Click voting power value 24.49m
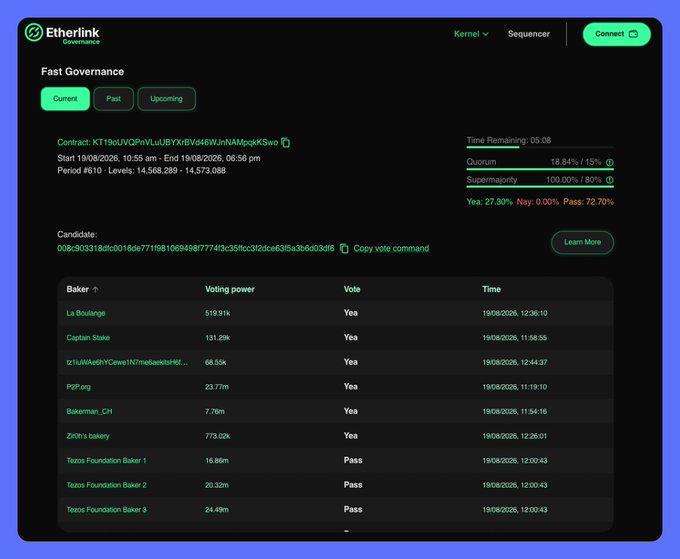The width and height of the screenshot is (680, 559). pos(217,510)
